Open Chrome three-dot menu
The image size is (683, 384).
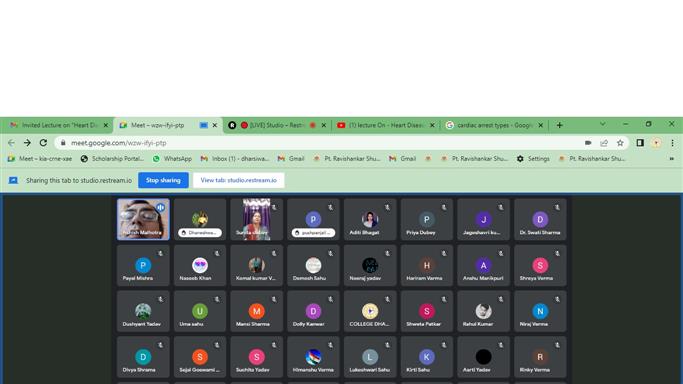point(672,143)
